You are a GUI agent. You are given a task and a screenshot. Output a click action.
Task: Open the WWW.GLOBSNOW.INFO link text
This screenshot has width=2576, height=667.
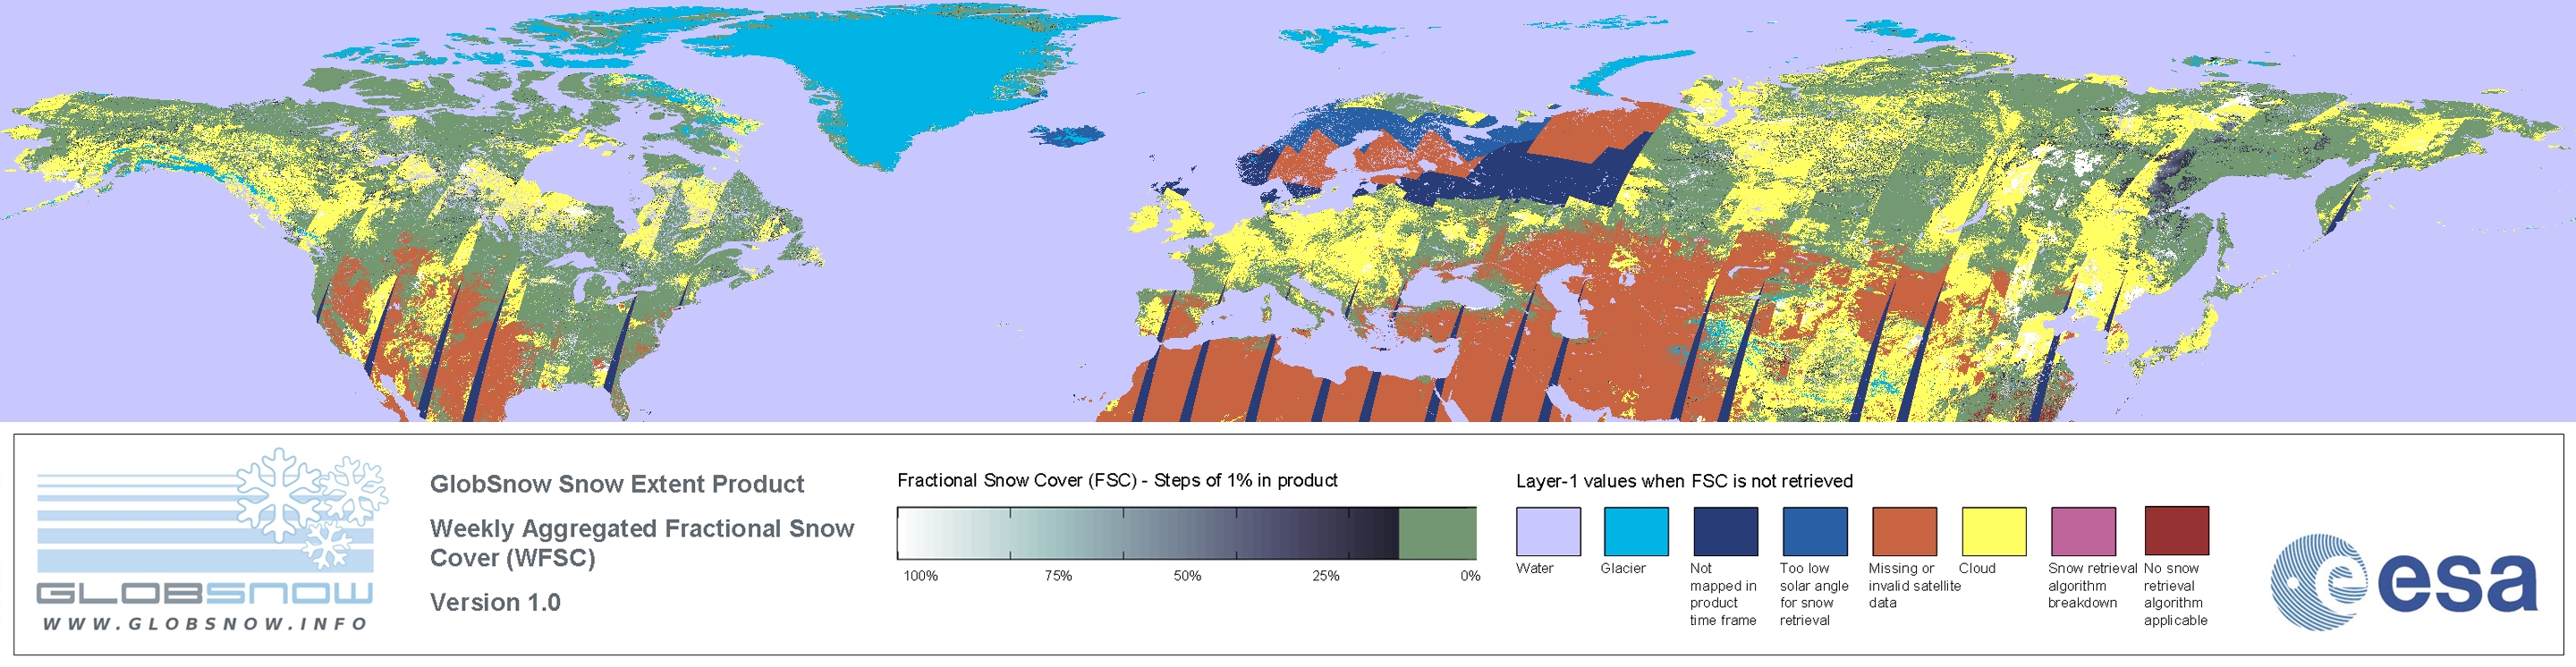205,623
